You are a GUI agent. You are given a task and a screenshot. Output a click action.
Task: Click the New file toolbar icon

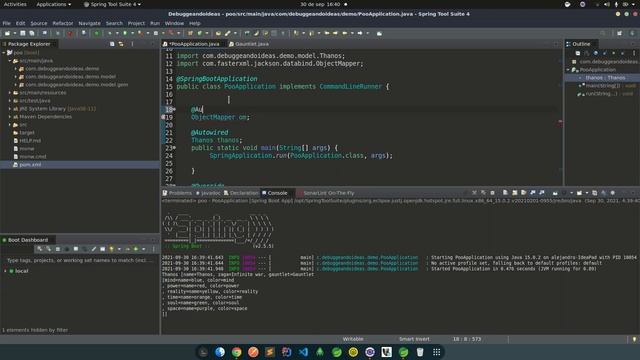pos(7,33)
